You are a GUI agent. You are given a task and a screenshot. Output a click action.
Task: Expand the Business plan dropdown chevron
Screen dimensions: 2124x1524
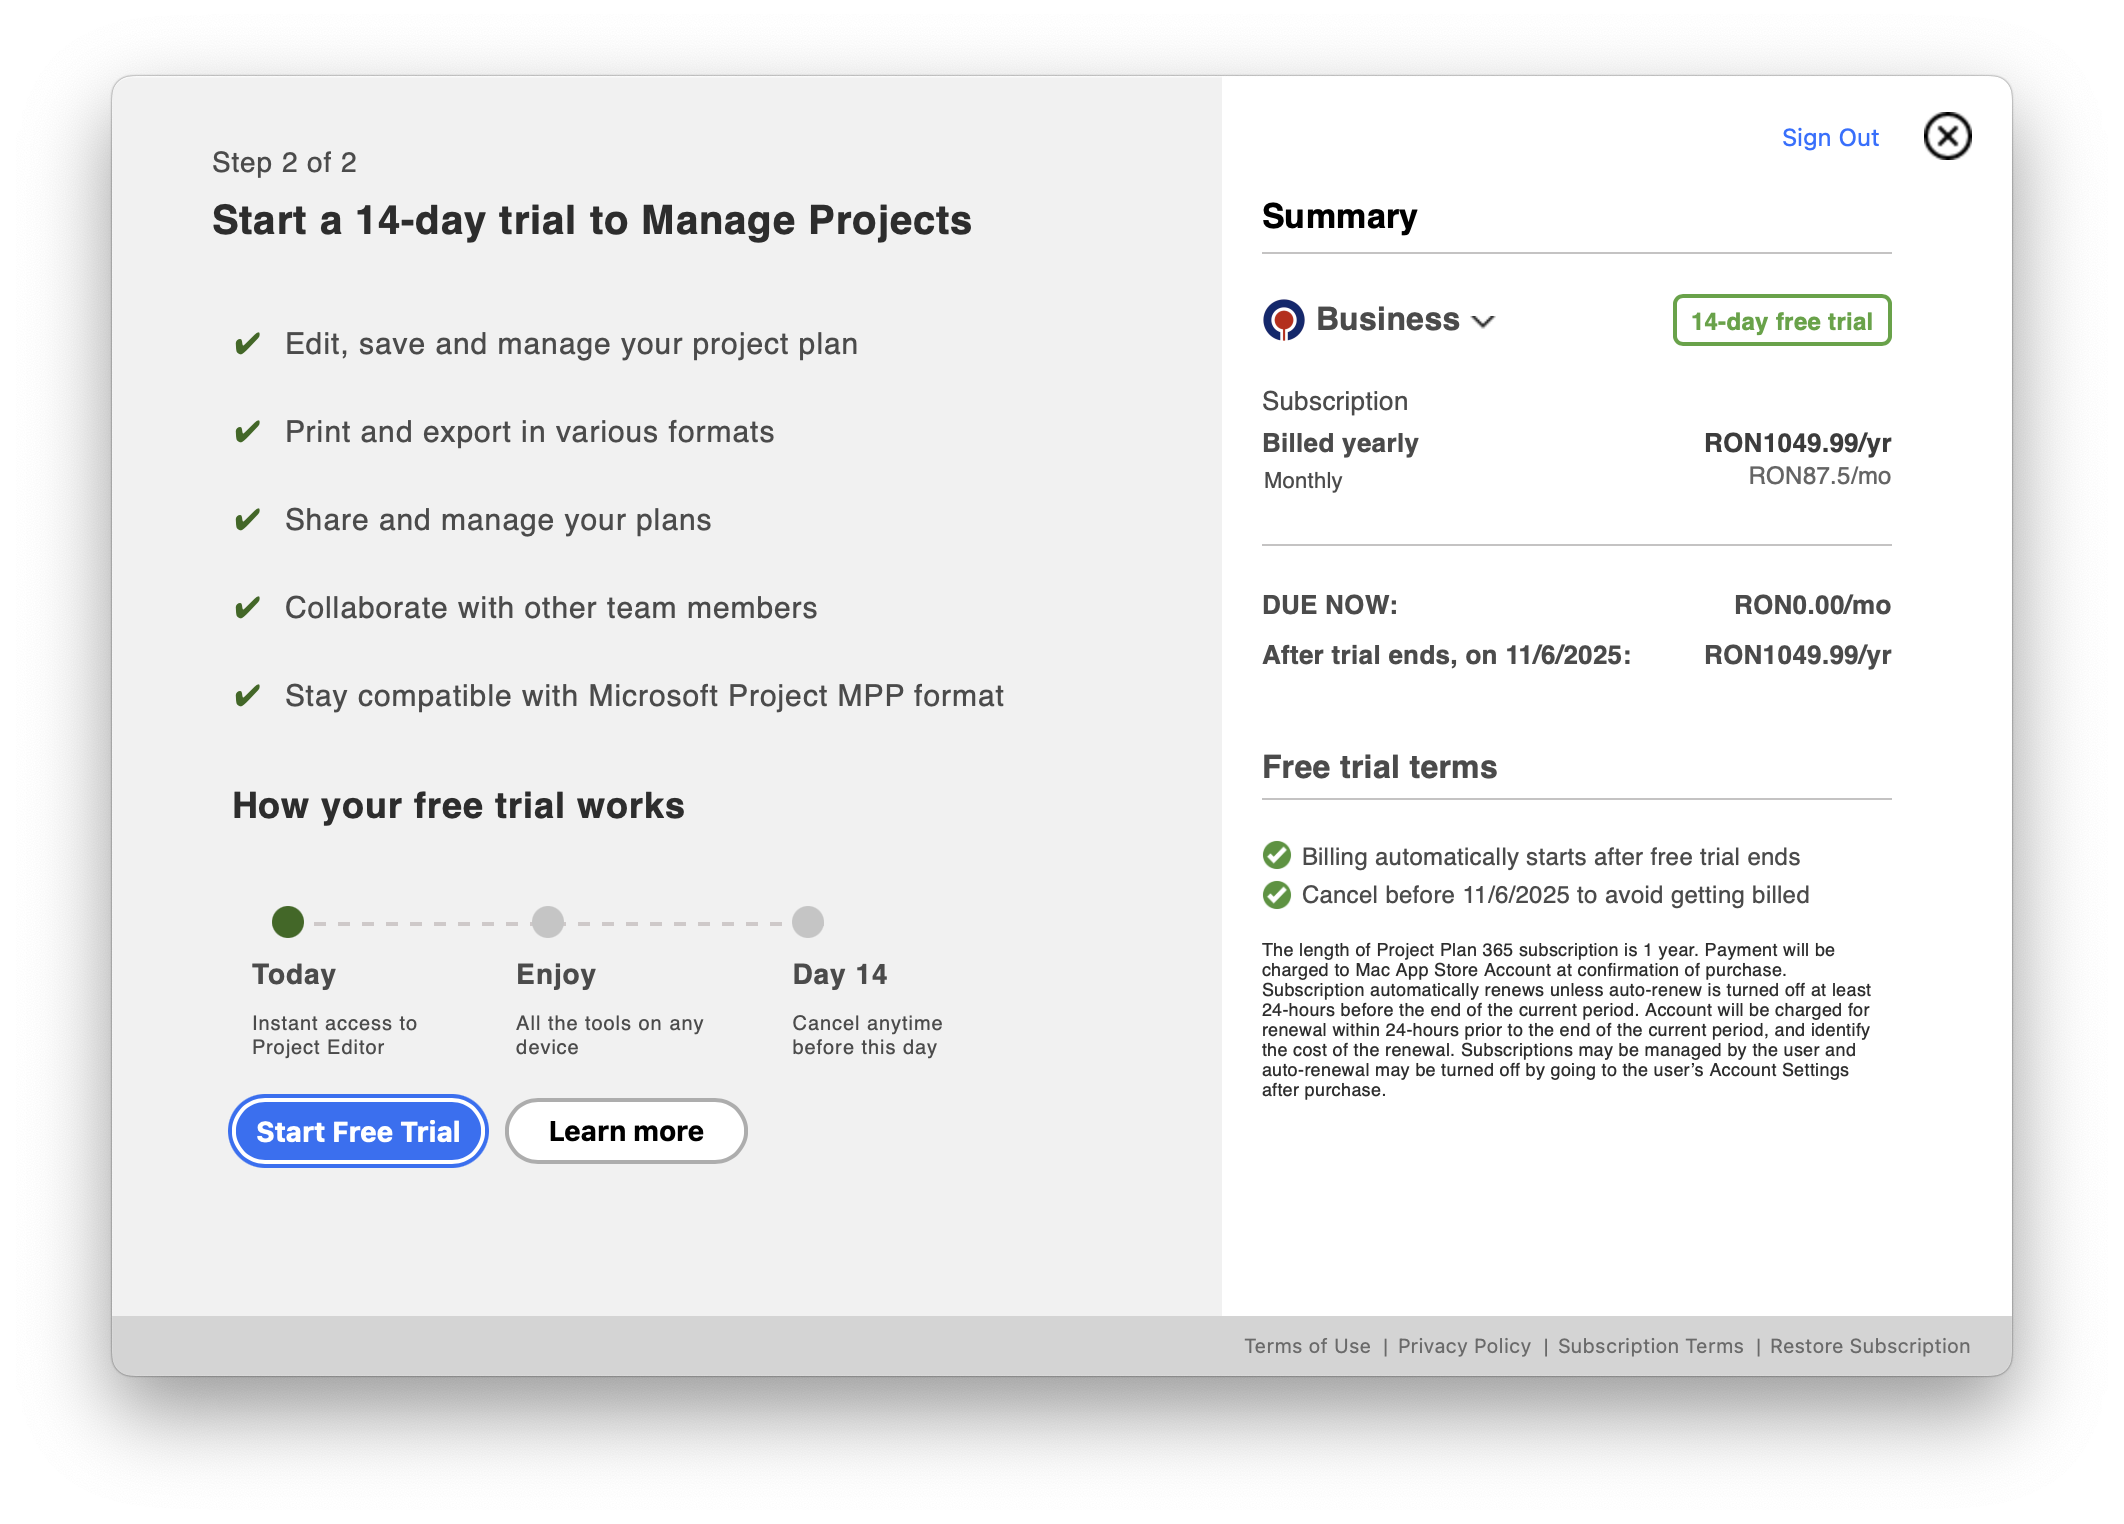pyautogui.click(x=1483, y=321)
